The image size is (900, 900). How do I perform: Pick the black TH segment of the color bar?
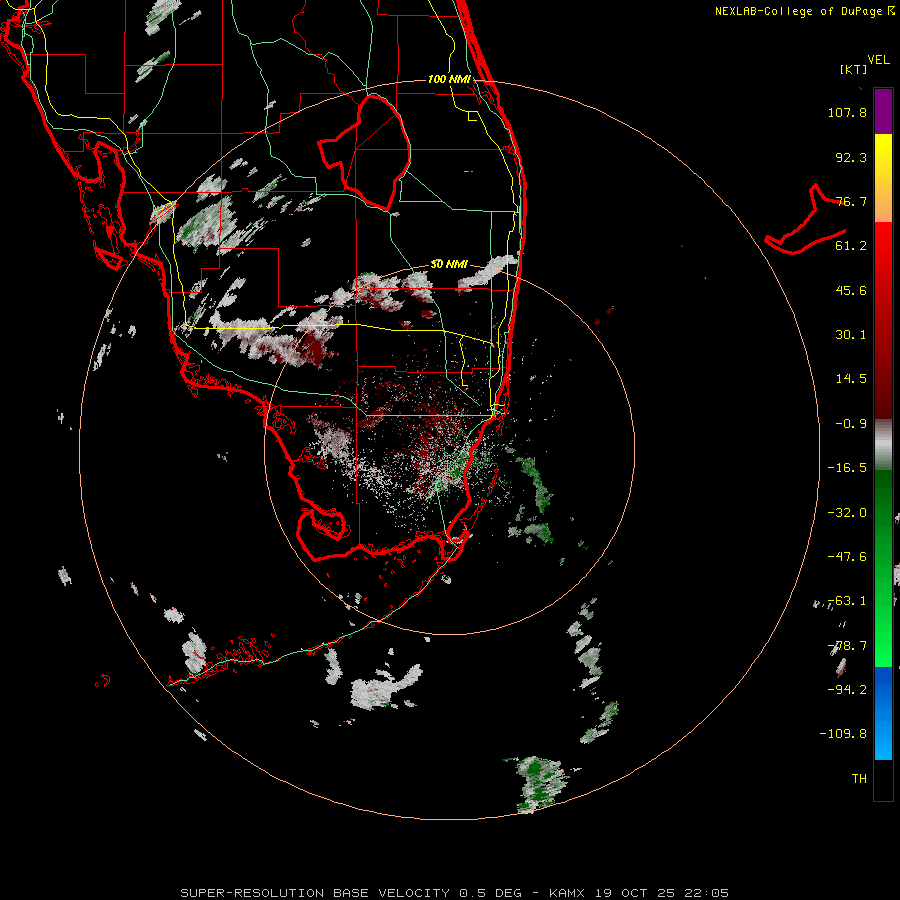point(883,779)
